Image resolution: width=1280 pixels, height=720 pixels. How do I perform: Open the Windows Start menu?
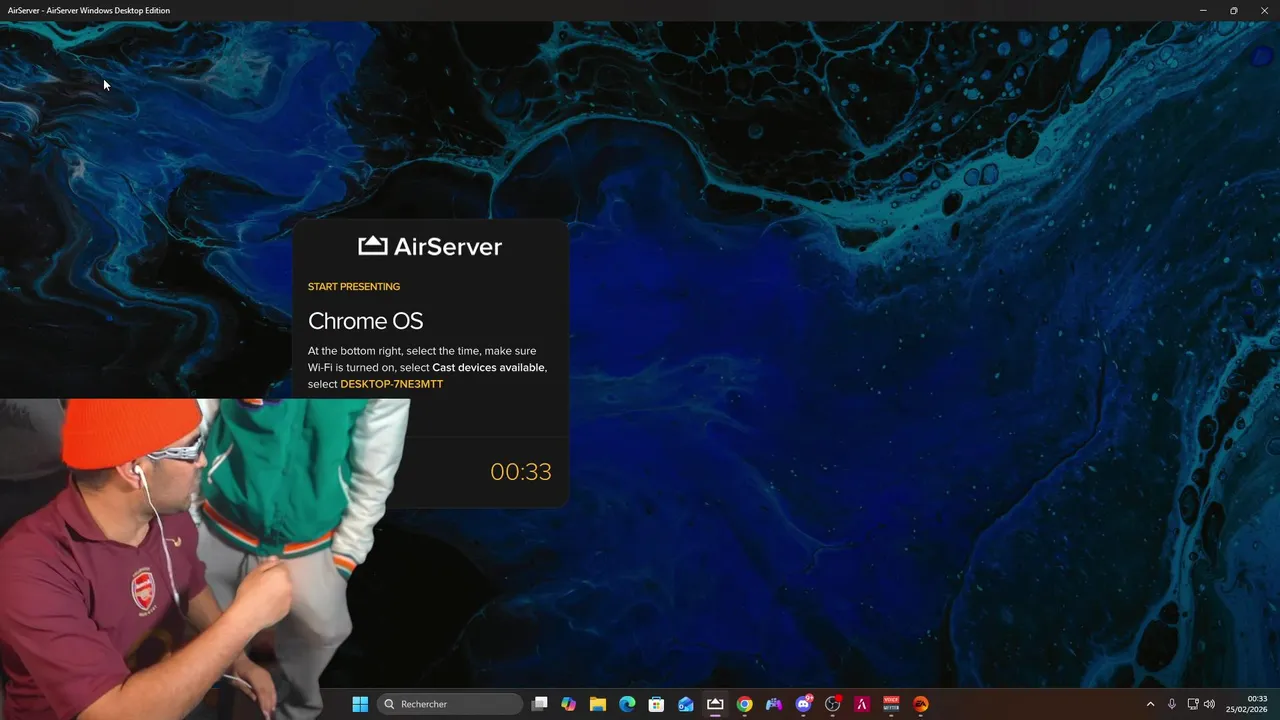[360, 704]
